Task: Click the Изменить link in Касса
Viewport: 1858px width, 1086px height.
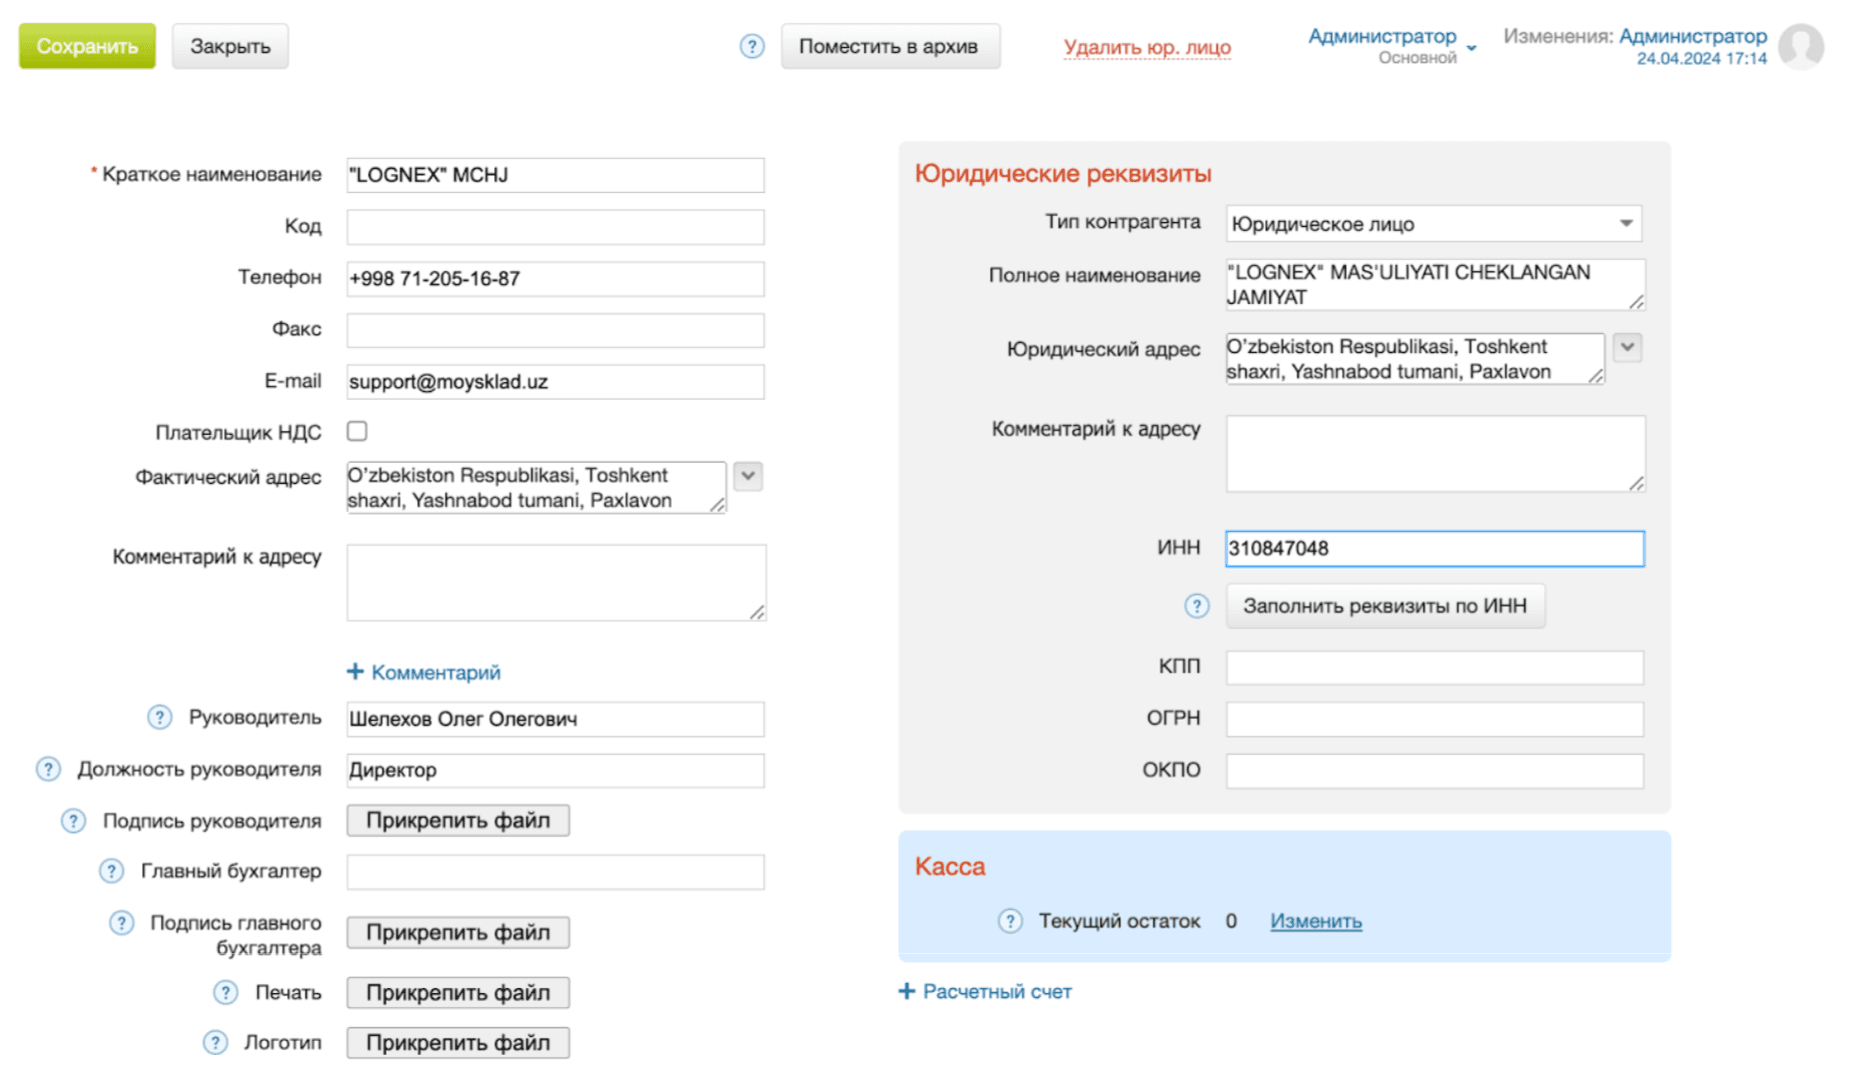Action: 1315,921
